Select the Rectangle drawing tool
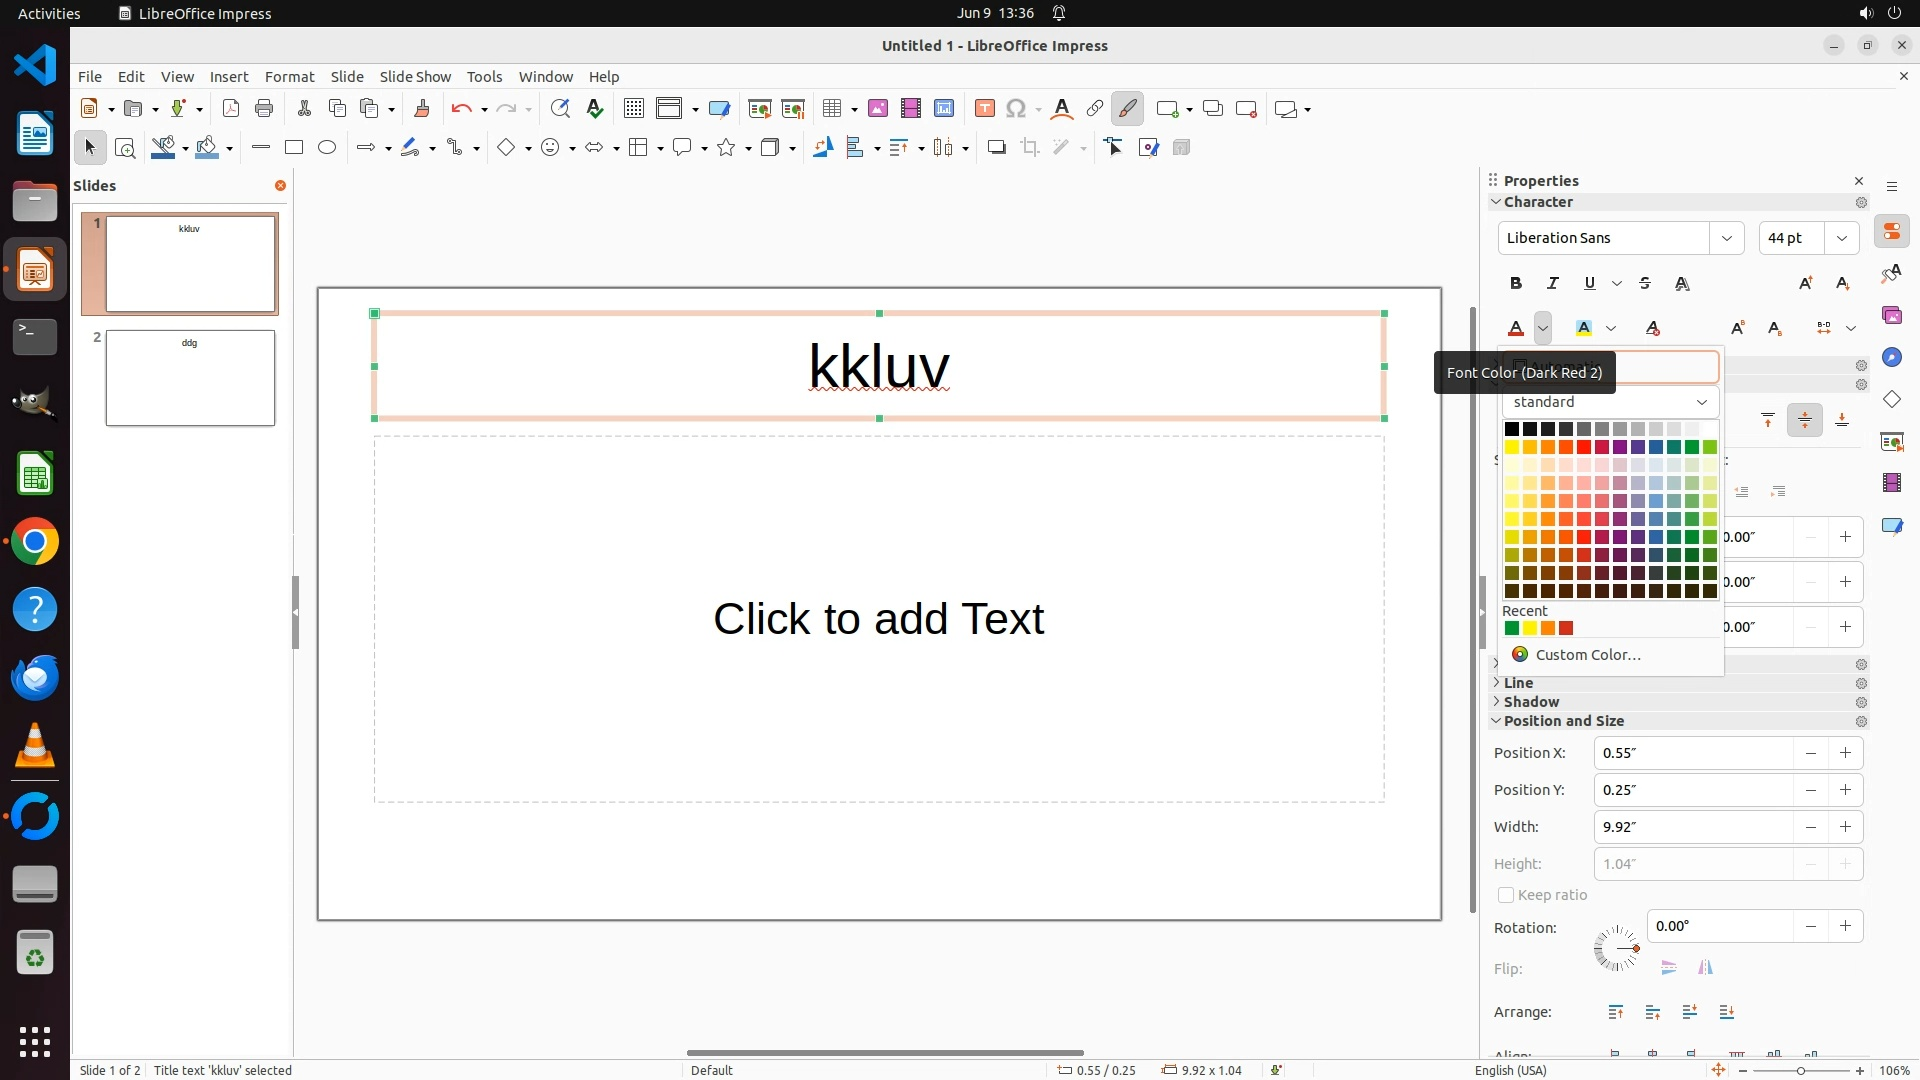Viewport: 1920px width, 1080px height. pos(294,148)
